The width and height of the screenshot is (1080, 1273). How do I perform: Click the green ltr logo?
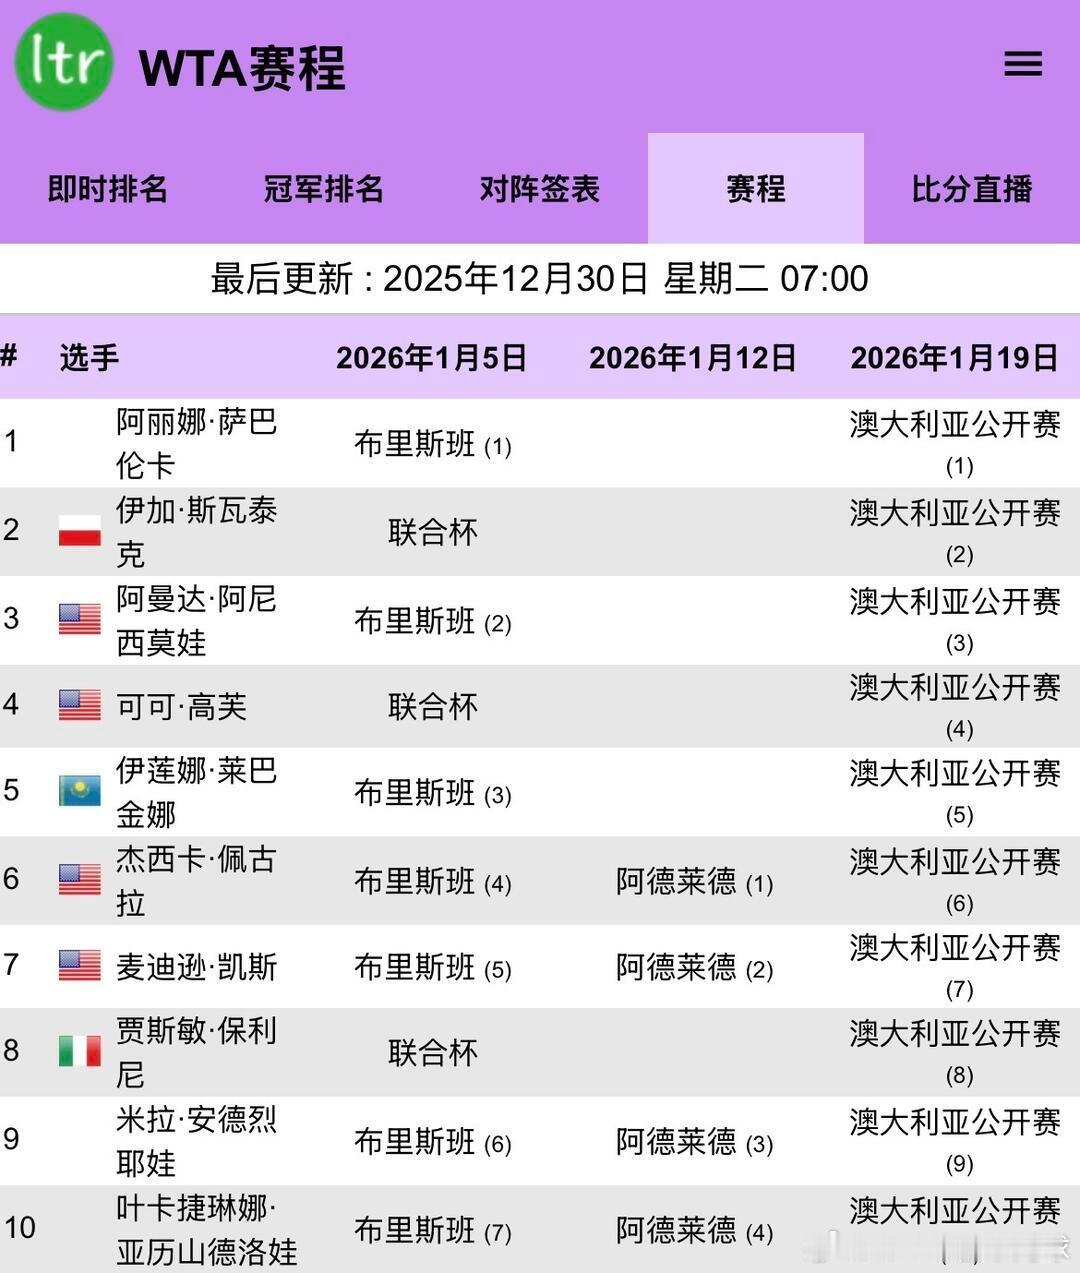pyautogui.click(x=64, y=62)
